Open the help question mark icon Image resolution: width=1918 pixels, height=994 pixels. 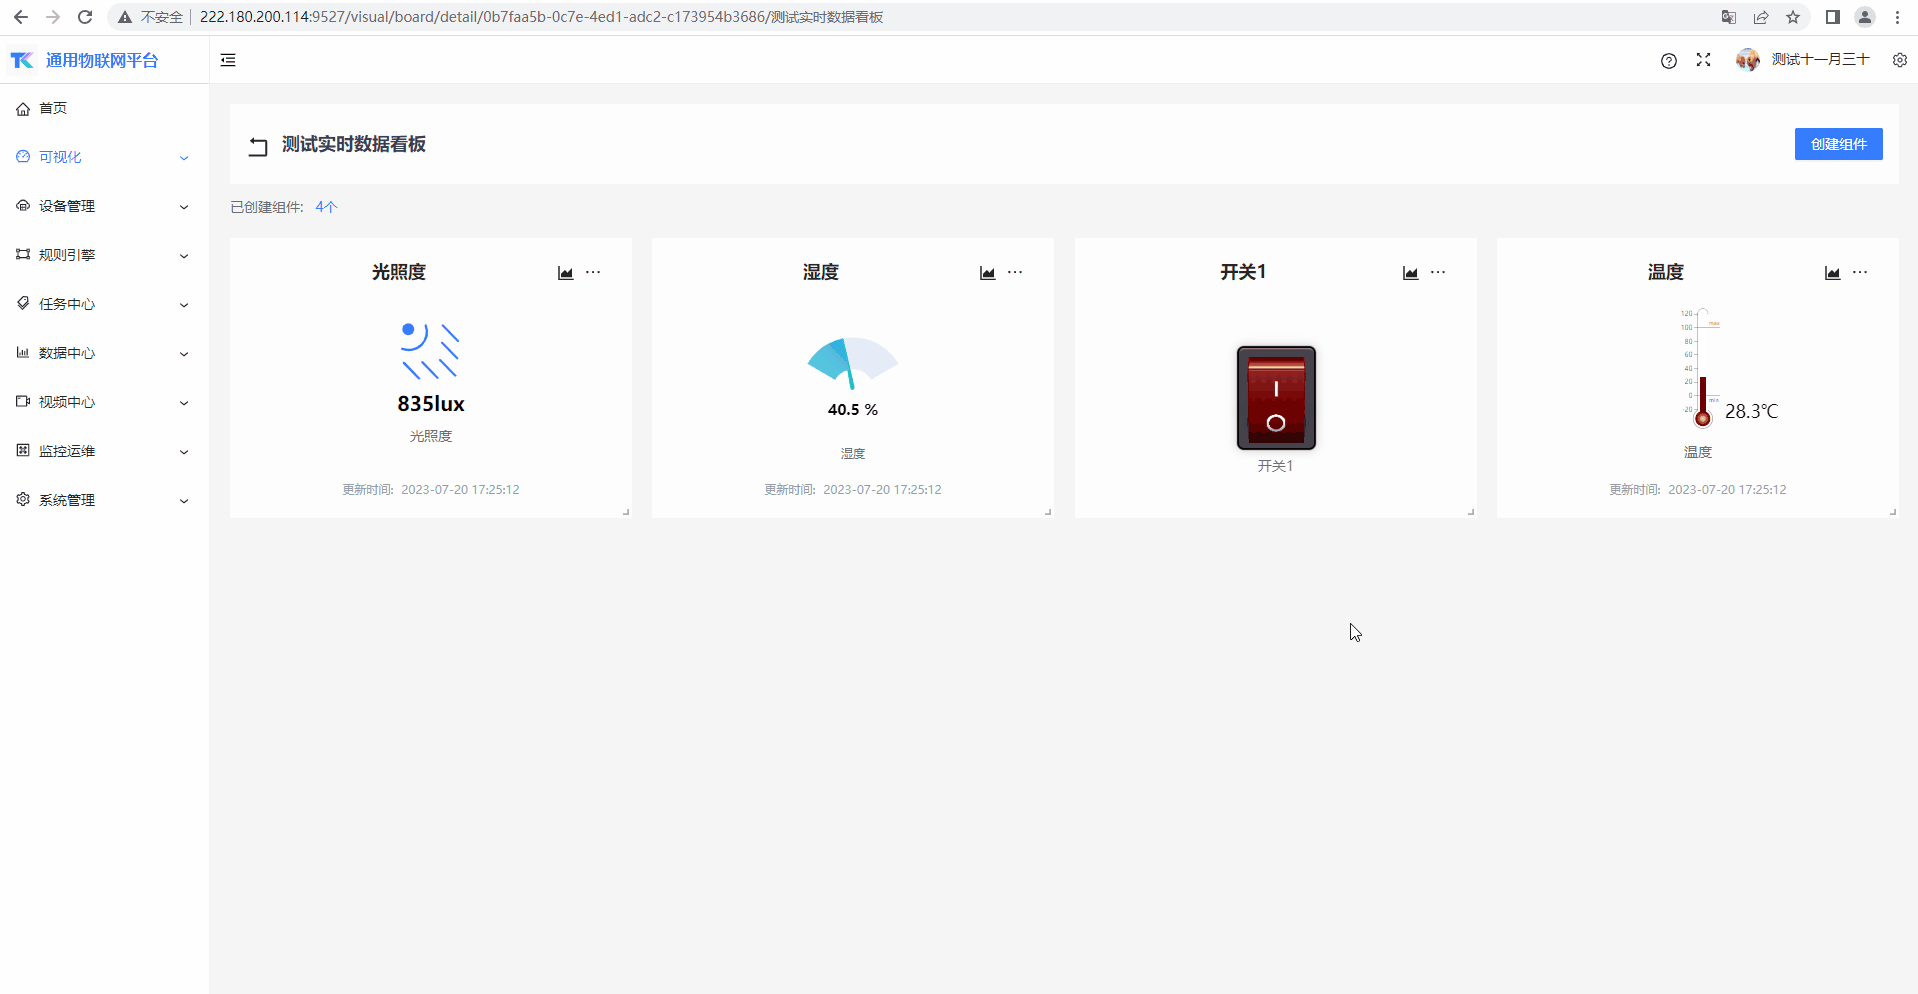[x=1668, y=61]
